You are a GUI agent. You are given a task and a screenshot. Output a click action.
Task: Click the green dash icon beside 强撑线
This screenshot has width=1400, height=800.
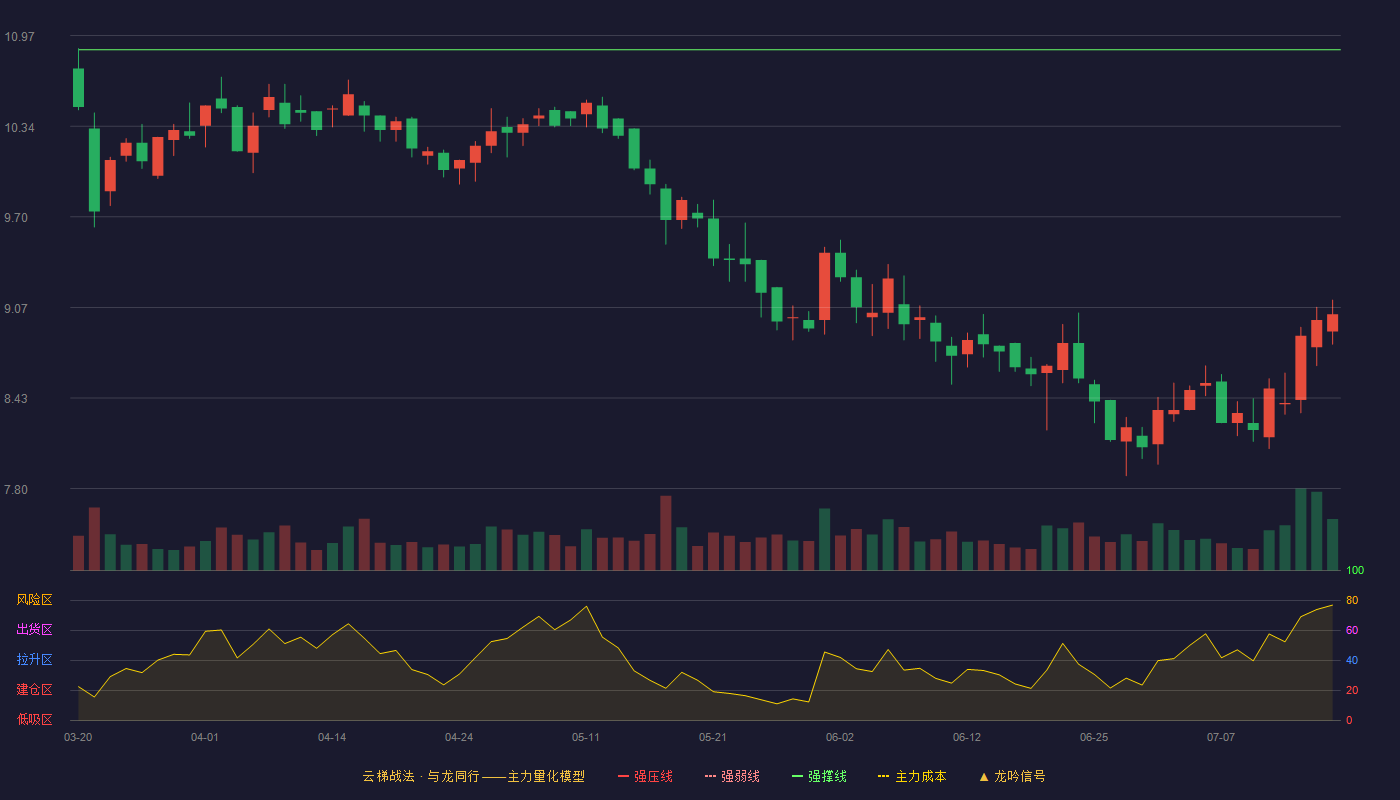pyautogui.click(x=797, y=776)
